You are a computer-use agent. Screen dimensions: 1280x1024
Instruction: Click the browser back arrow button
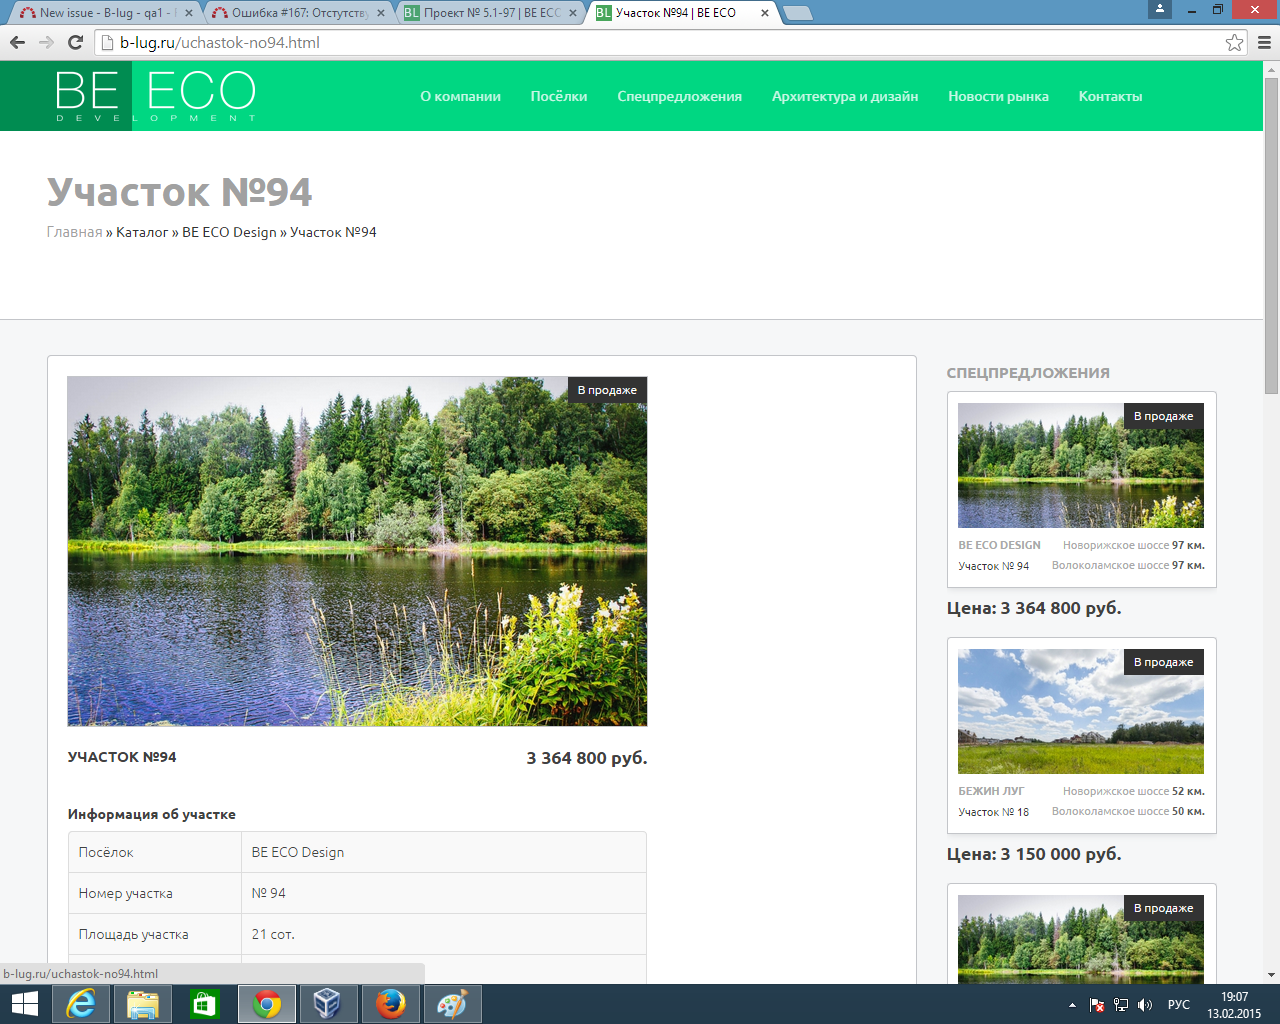tap(17, 42)
